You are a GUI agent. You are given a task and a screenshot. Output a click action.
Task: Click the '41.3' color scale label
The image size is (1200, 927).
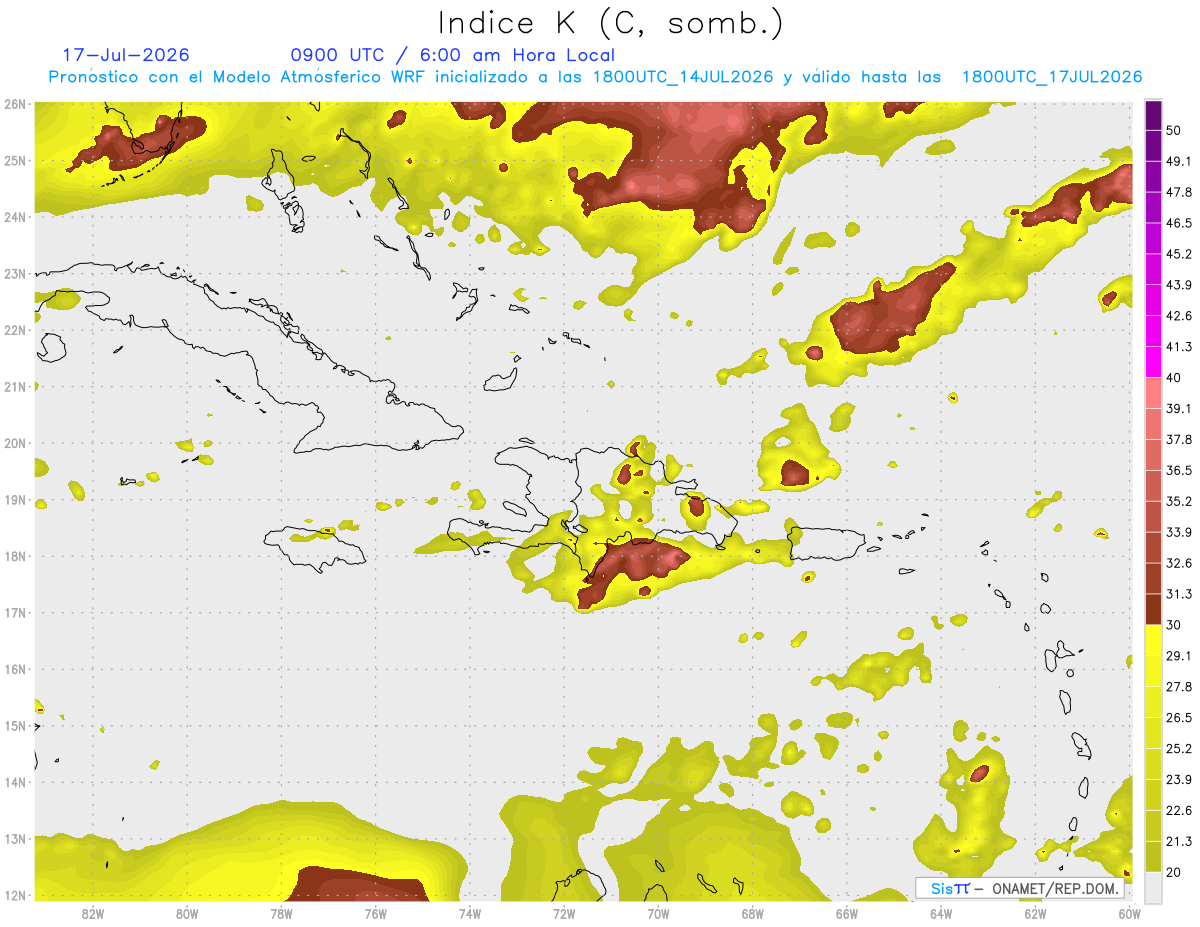coord(1179,347)
